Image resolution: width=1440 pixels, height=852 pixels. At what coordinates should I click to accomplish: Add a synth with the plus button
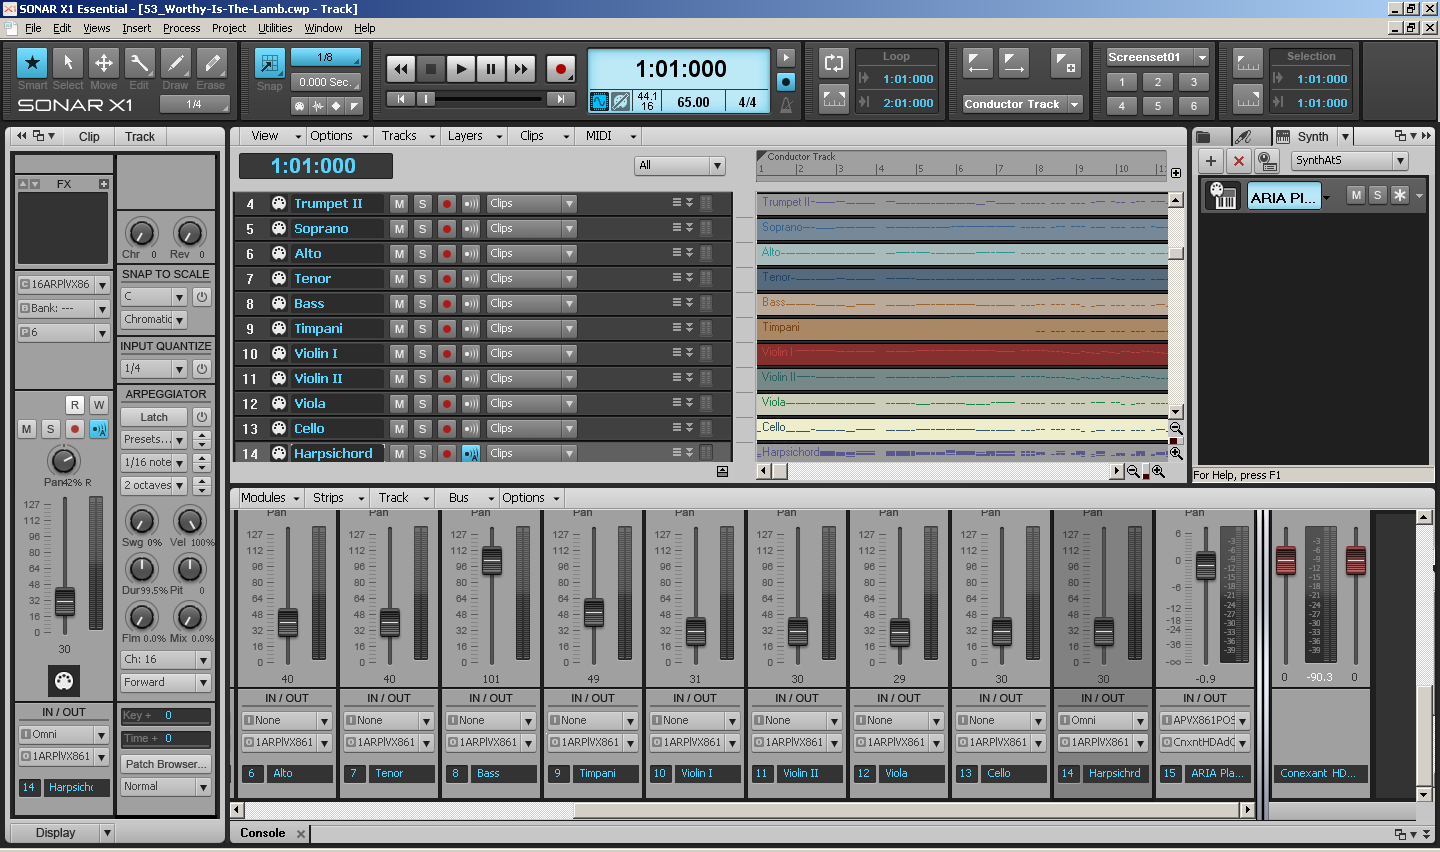point(1210,160)
